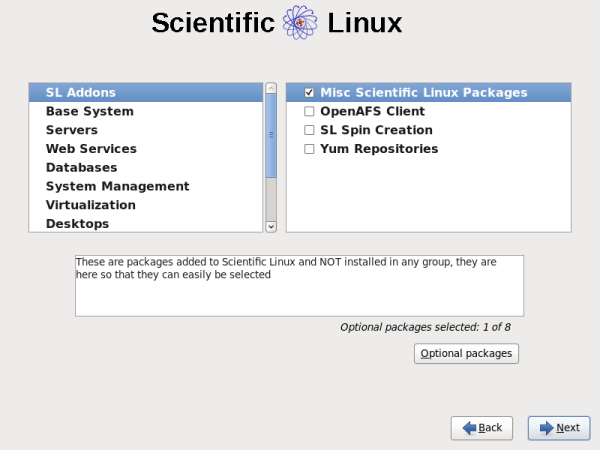
Task: Select System Management category
Action: coord(117,186)
